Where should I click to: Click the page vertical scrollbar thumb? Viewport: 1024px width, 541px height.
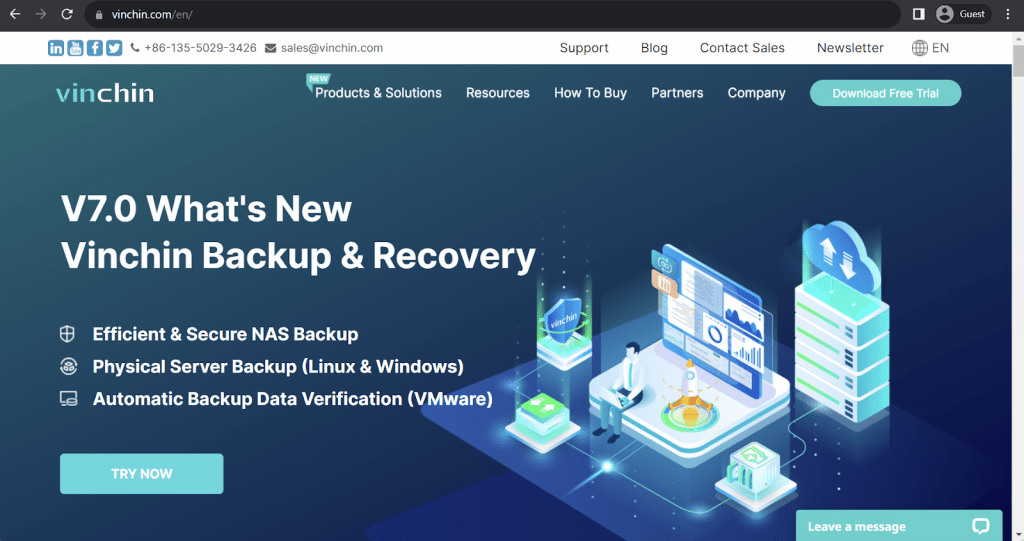click(x=1017, y=62)
